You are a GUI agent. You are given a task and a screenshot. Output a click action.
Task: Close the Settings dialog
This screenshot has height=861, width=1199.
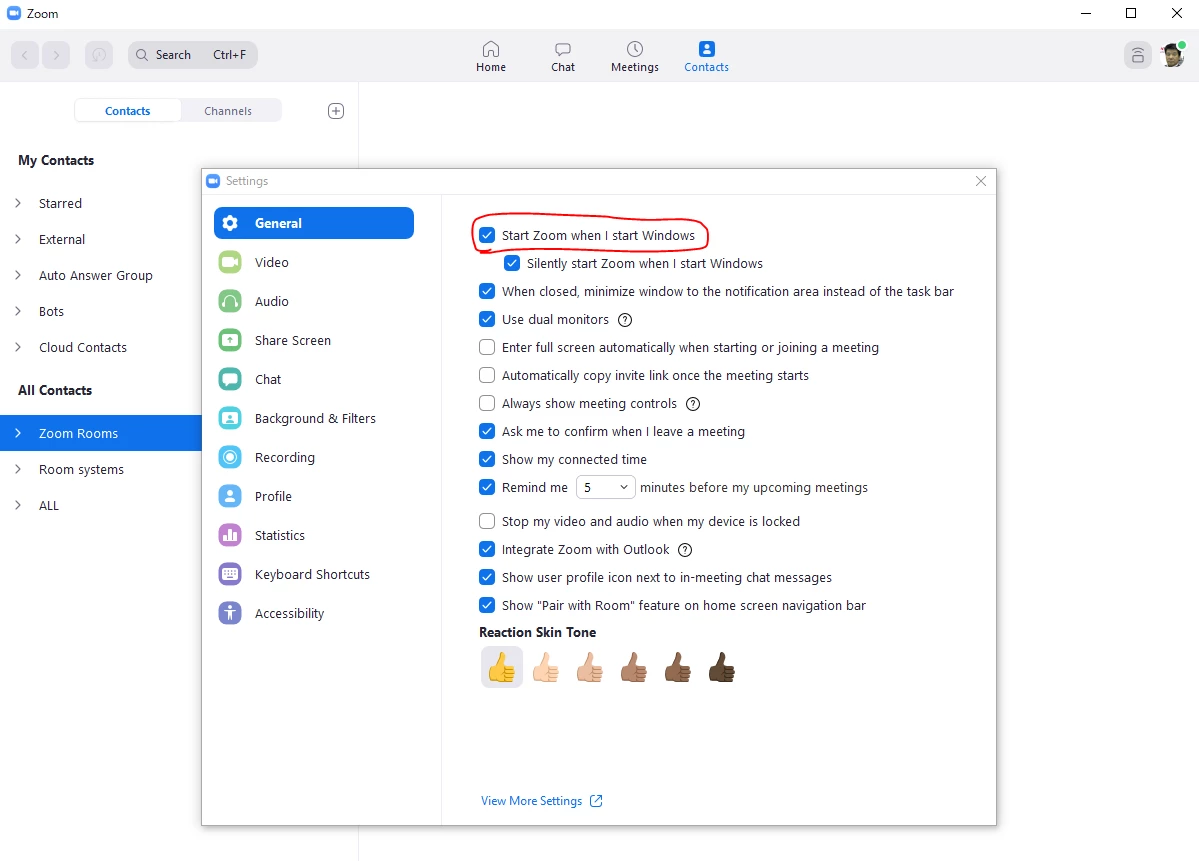981,181
